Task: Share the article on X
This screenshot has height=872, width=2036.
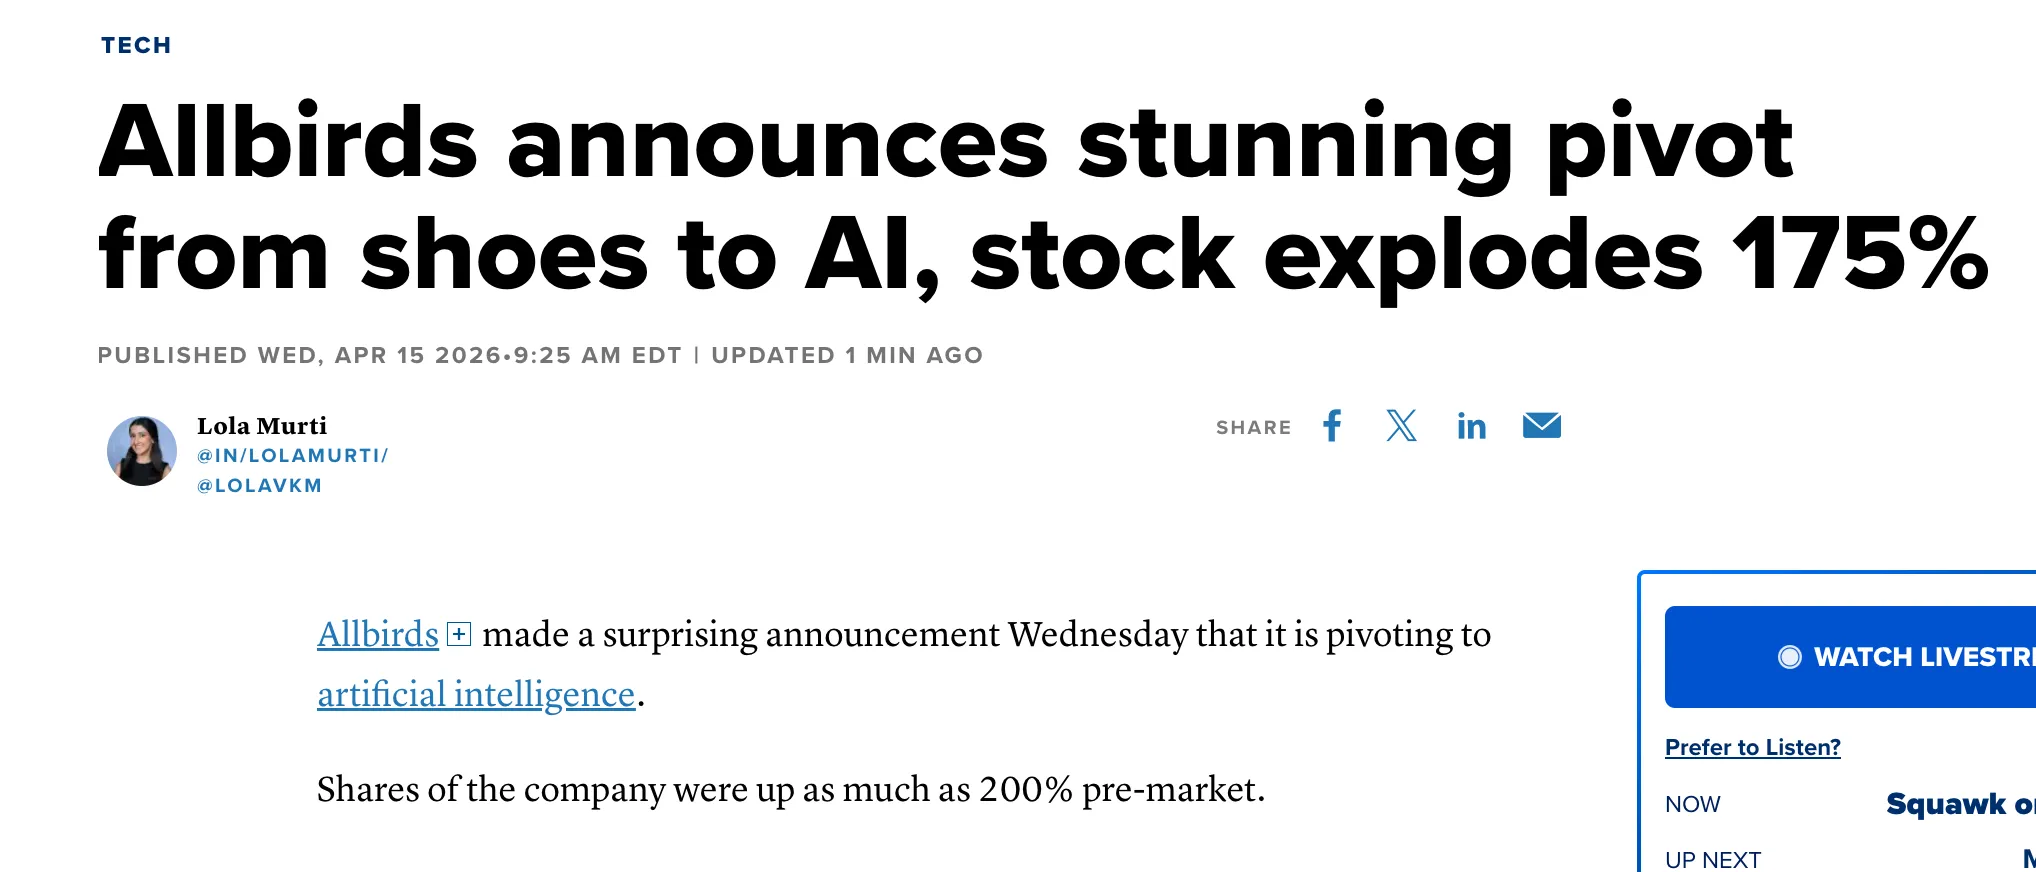Action: click(1401, 426)
